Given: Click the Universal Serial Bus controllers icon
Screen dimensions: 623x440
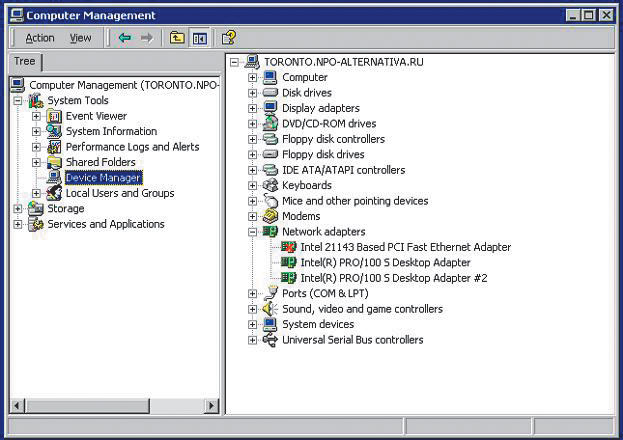Looking at the screenshot, I should 270,340.
